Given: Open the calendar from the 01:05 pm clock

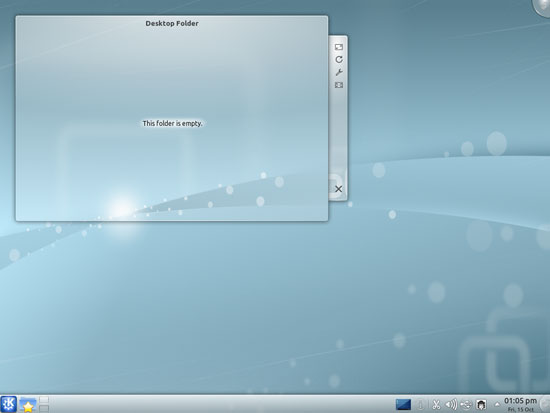Looking at the screenshot, I should (x=521, y=404).
